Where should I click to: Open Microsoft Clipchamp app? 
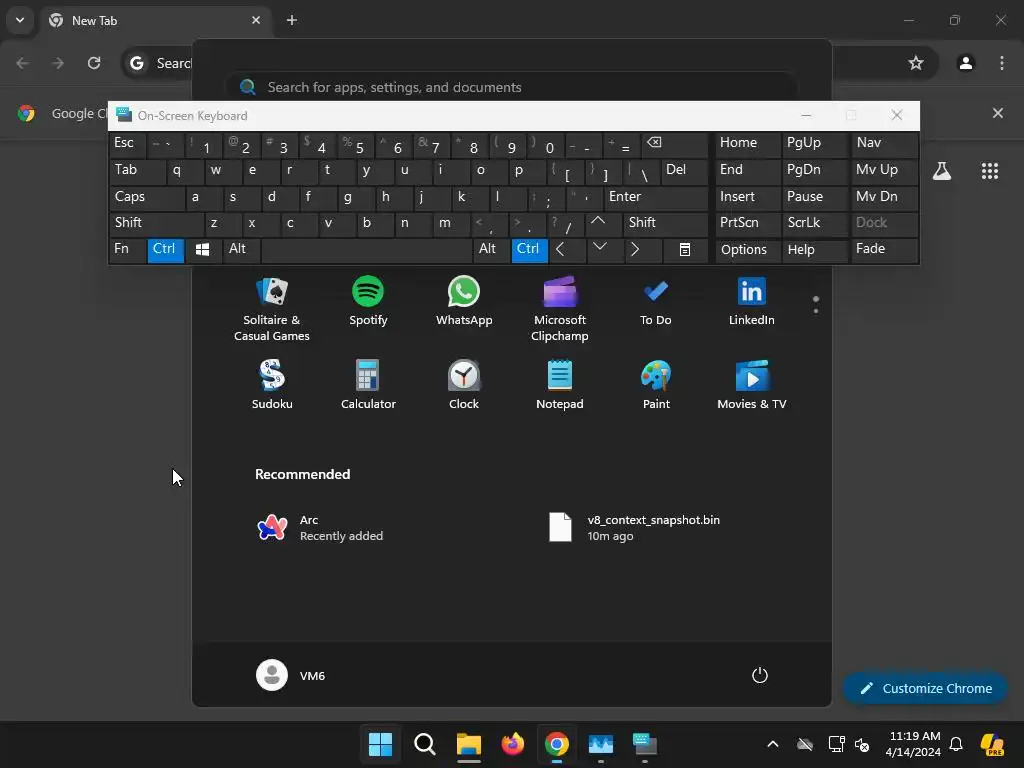[x=560, y=309]
